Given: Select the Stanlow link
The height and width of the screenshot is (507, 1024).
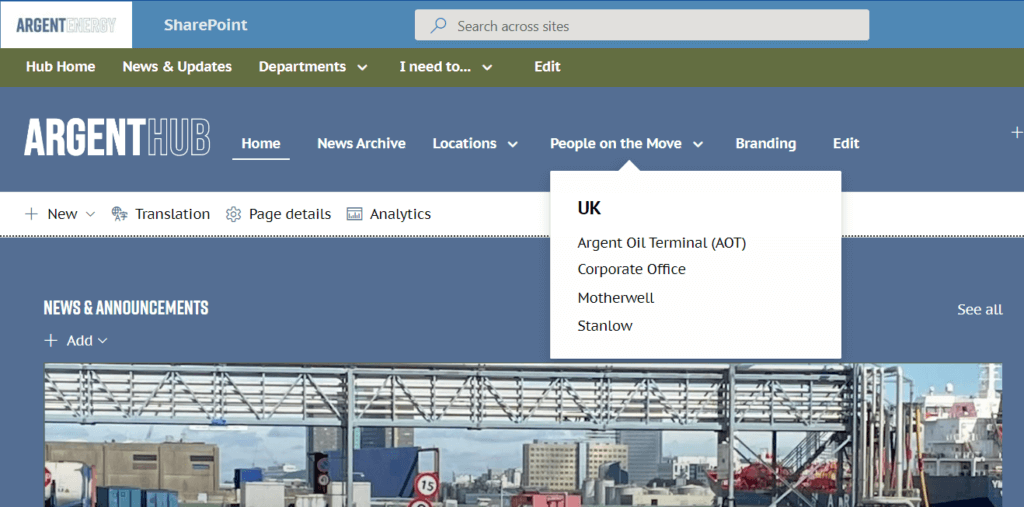Looking at the screenshot, I should 605,325.
